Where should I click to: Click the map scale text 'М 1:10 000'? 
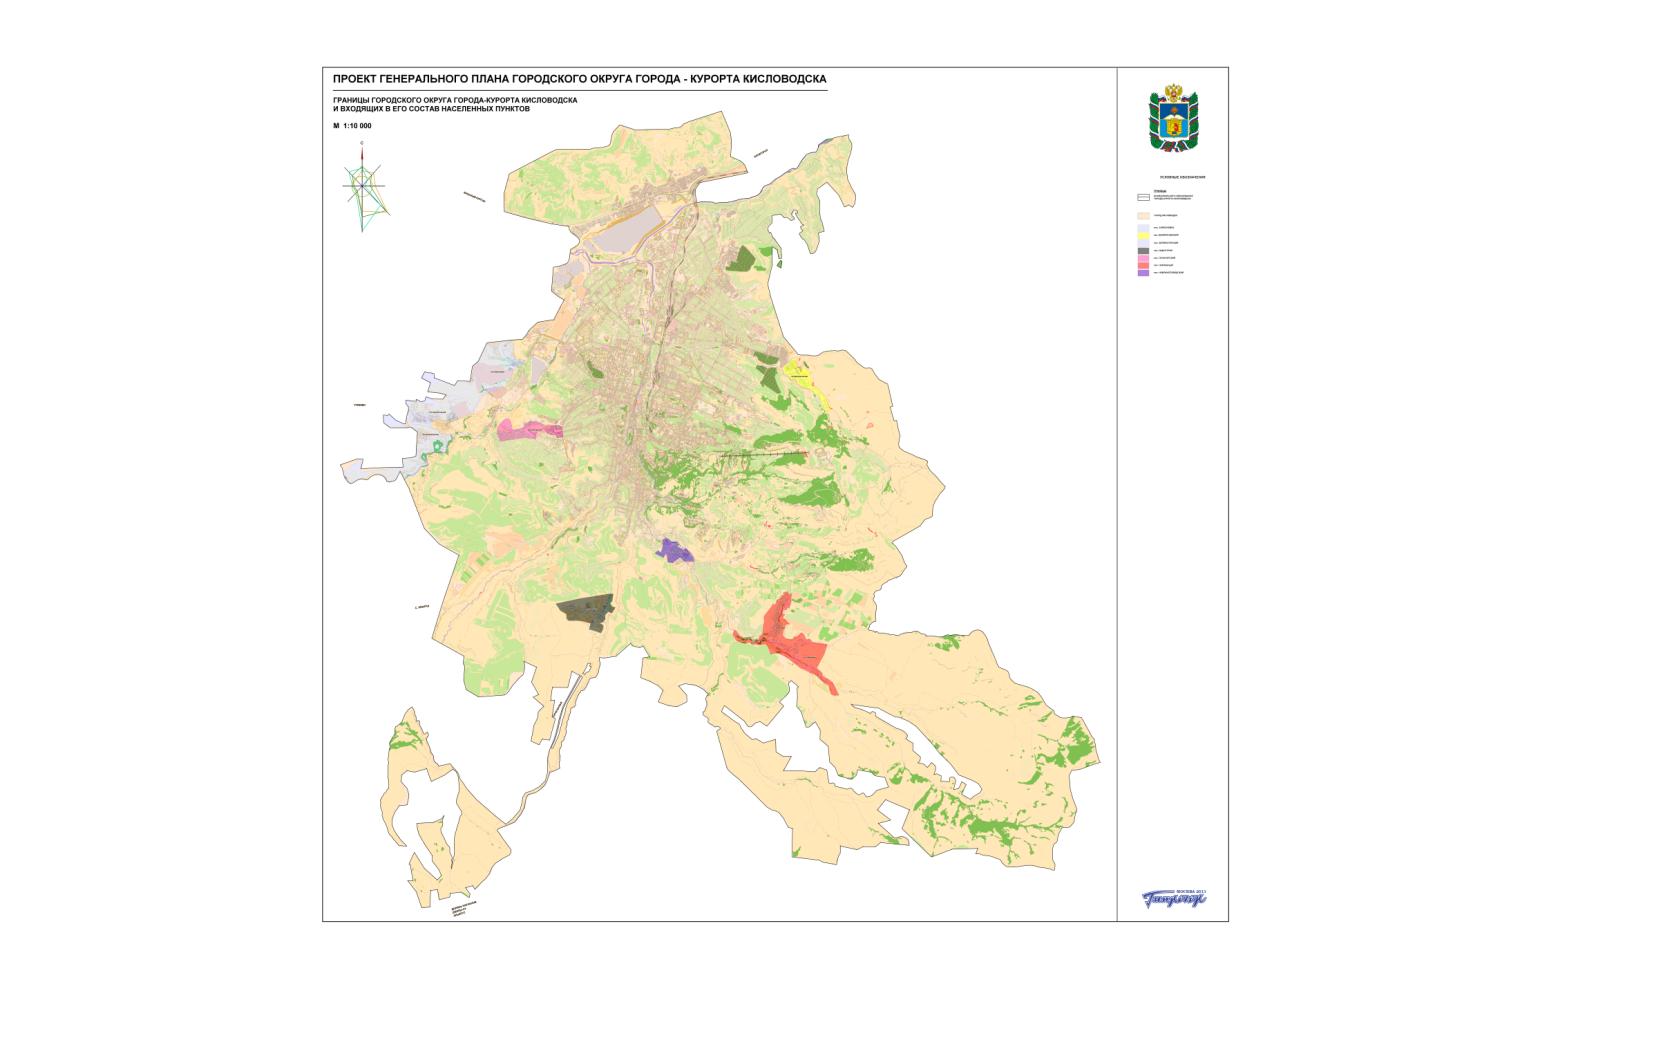point(352,126)
